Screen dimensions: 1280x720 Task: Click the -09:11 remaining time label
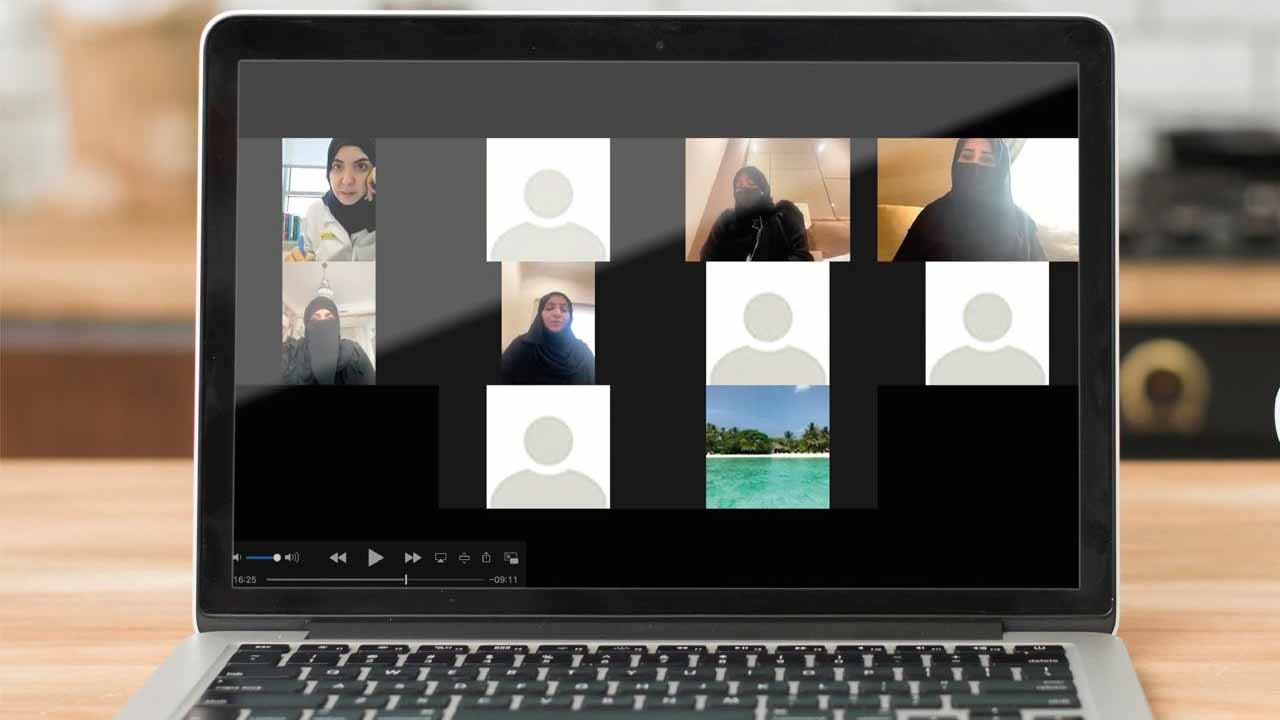pos(503,580)
